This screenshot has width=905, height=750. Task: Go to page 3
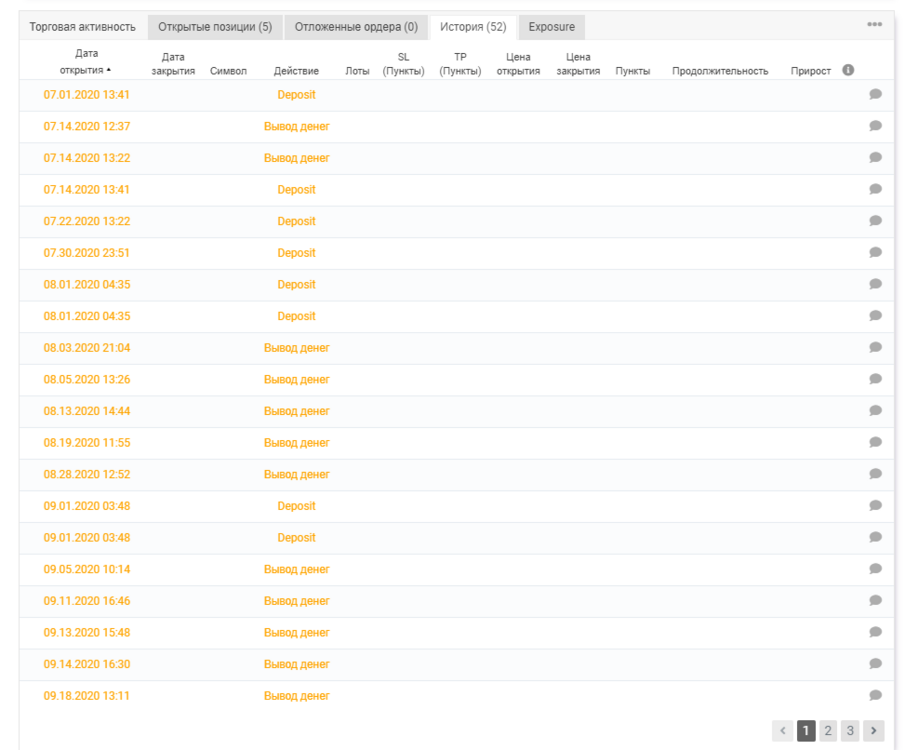point(850,730)
